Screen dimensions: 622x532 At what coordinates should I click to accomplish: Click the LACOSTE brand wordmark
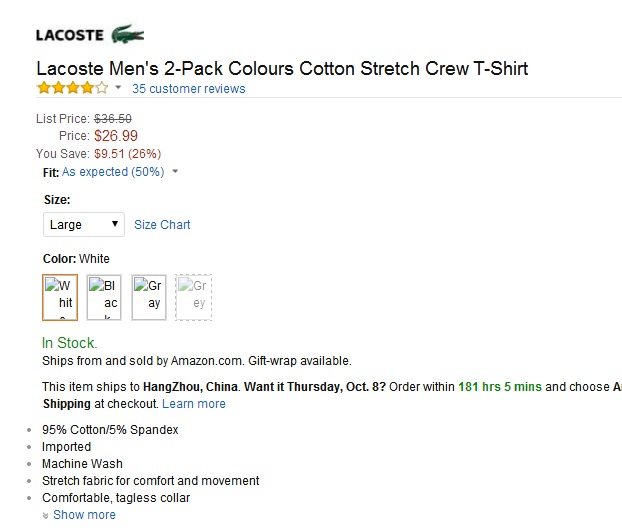(70, 35)
